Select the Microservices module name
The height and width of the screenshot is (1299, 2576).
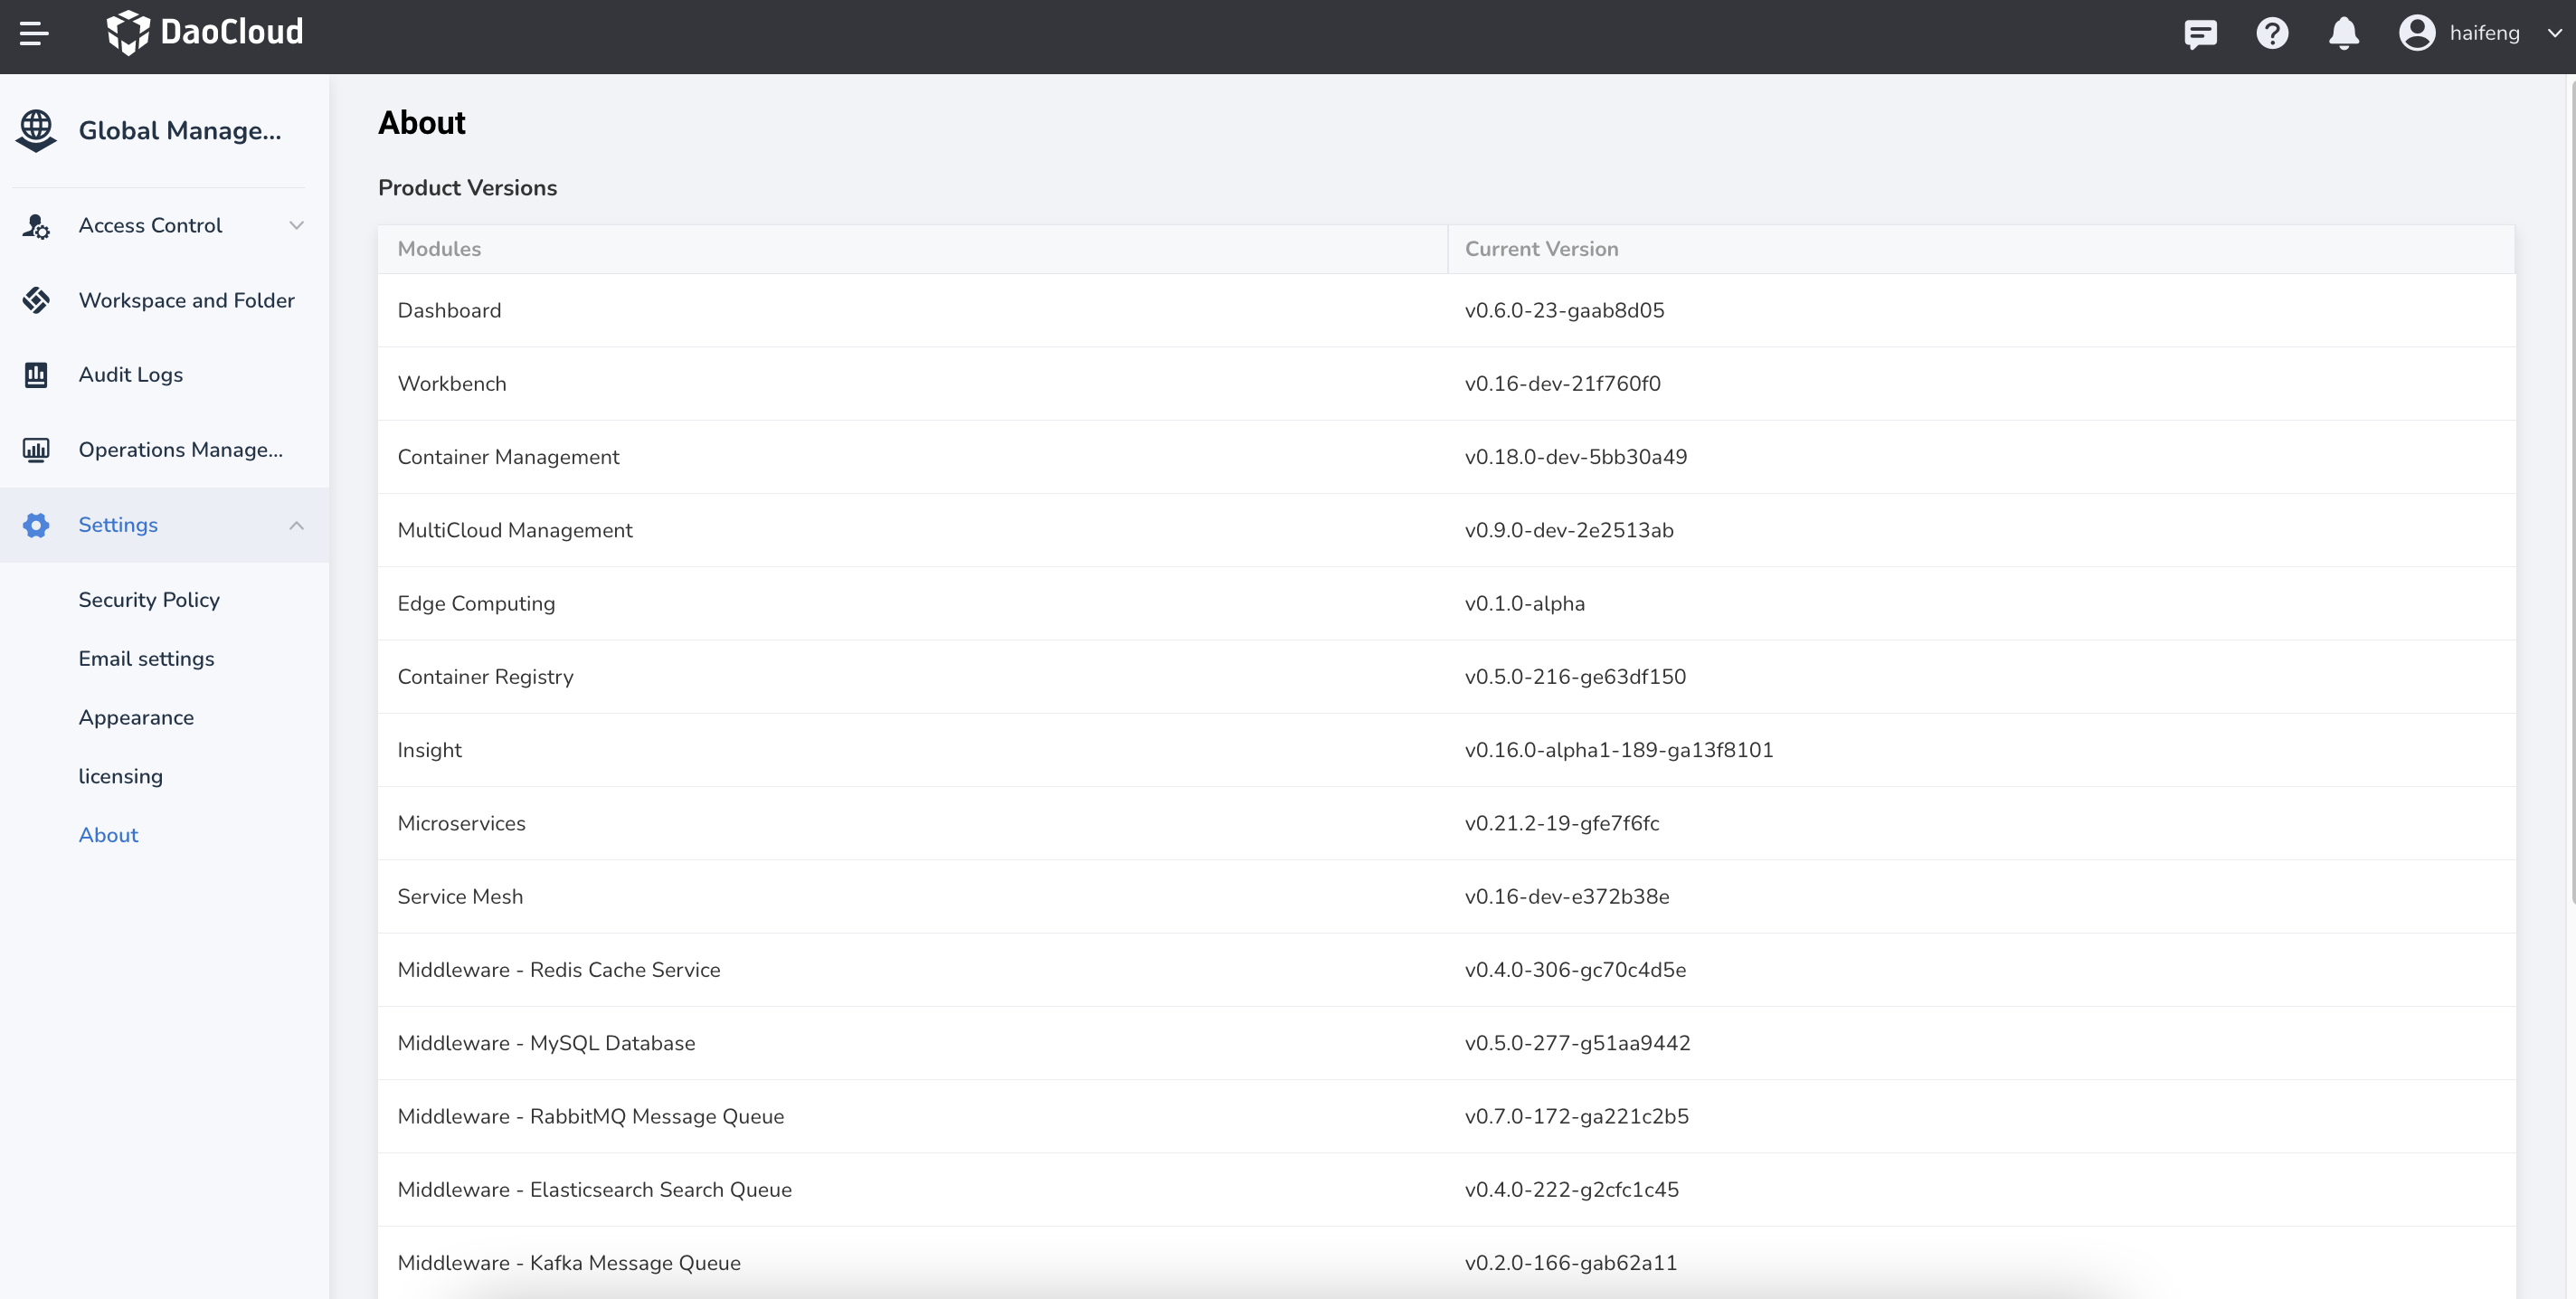coord(461,823)
